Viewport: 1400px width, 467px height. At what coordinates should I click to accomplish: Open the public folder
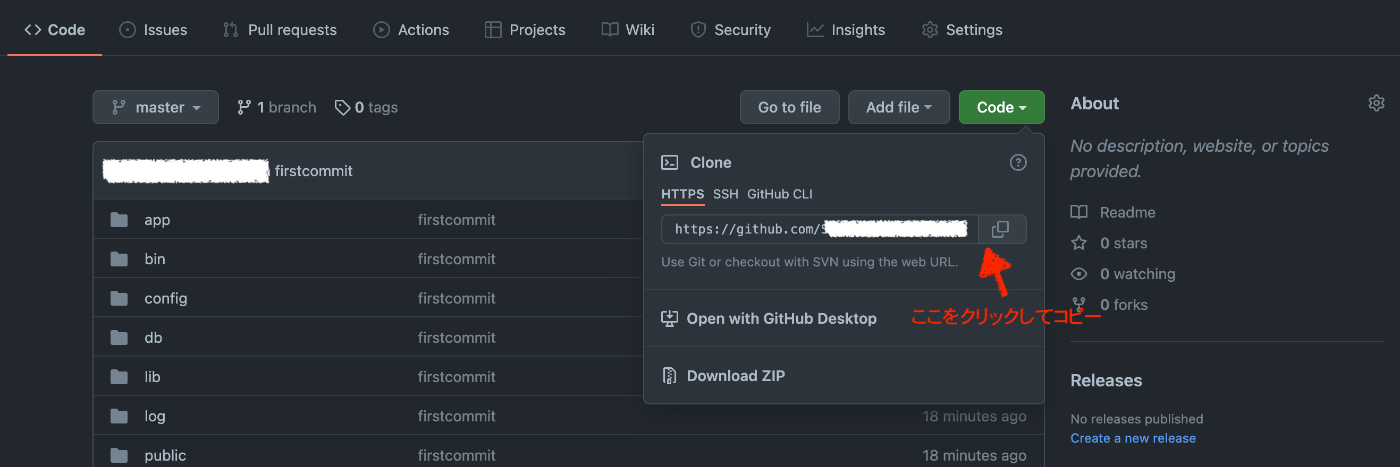click(165, 455)
